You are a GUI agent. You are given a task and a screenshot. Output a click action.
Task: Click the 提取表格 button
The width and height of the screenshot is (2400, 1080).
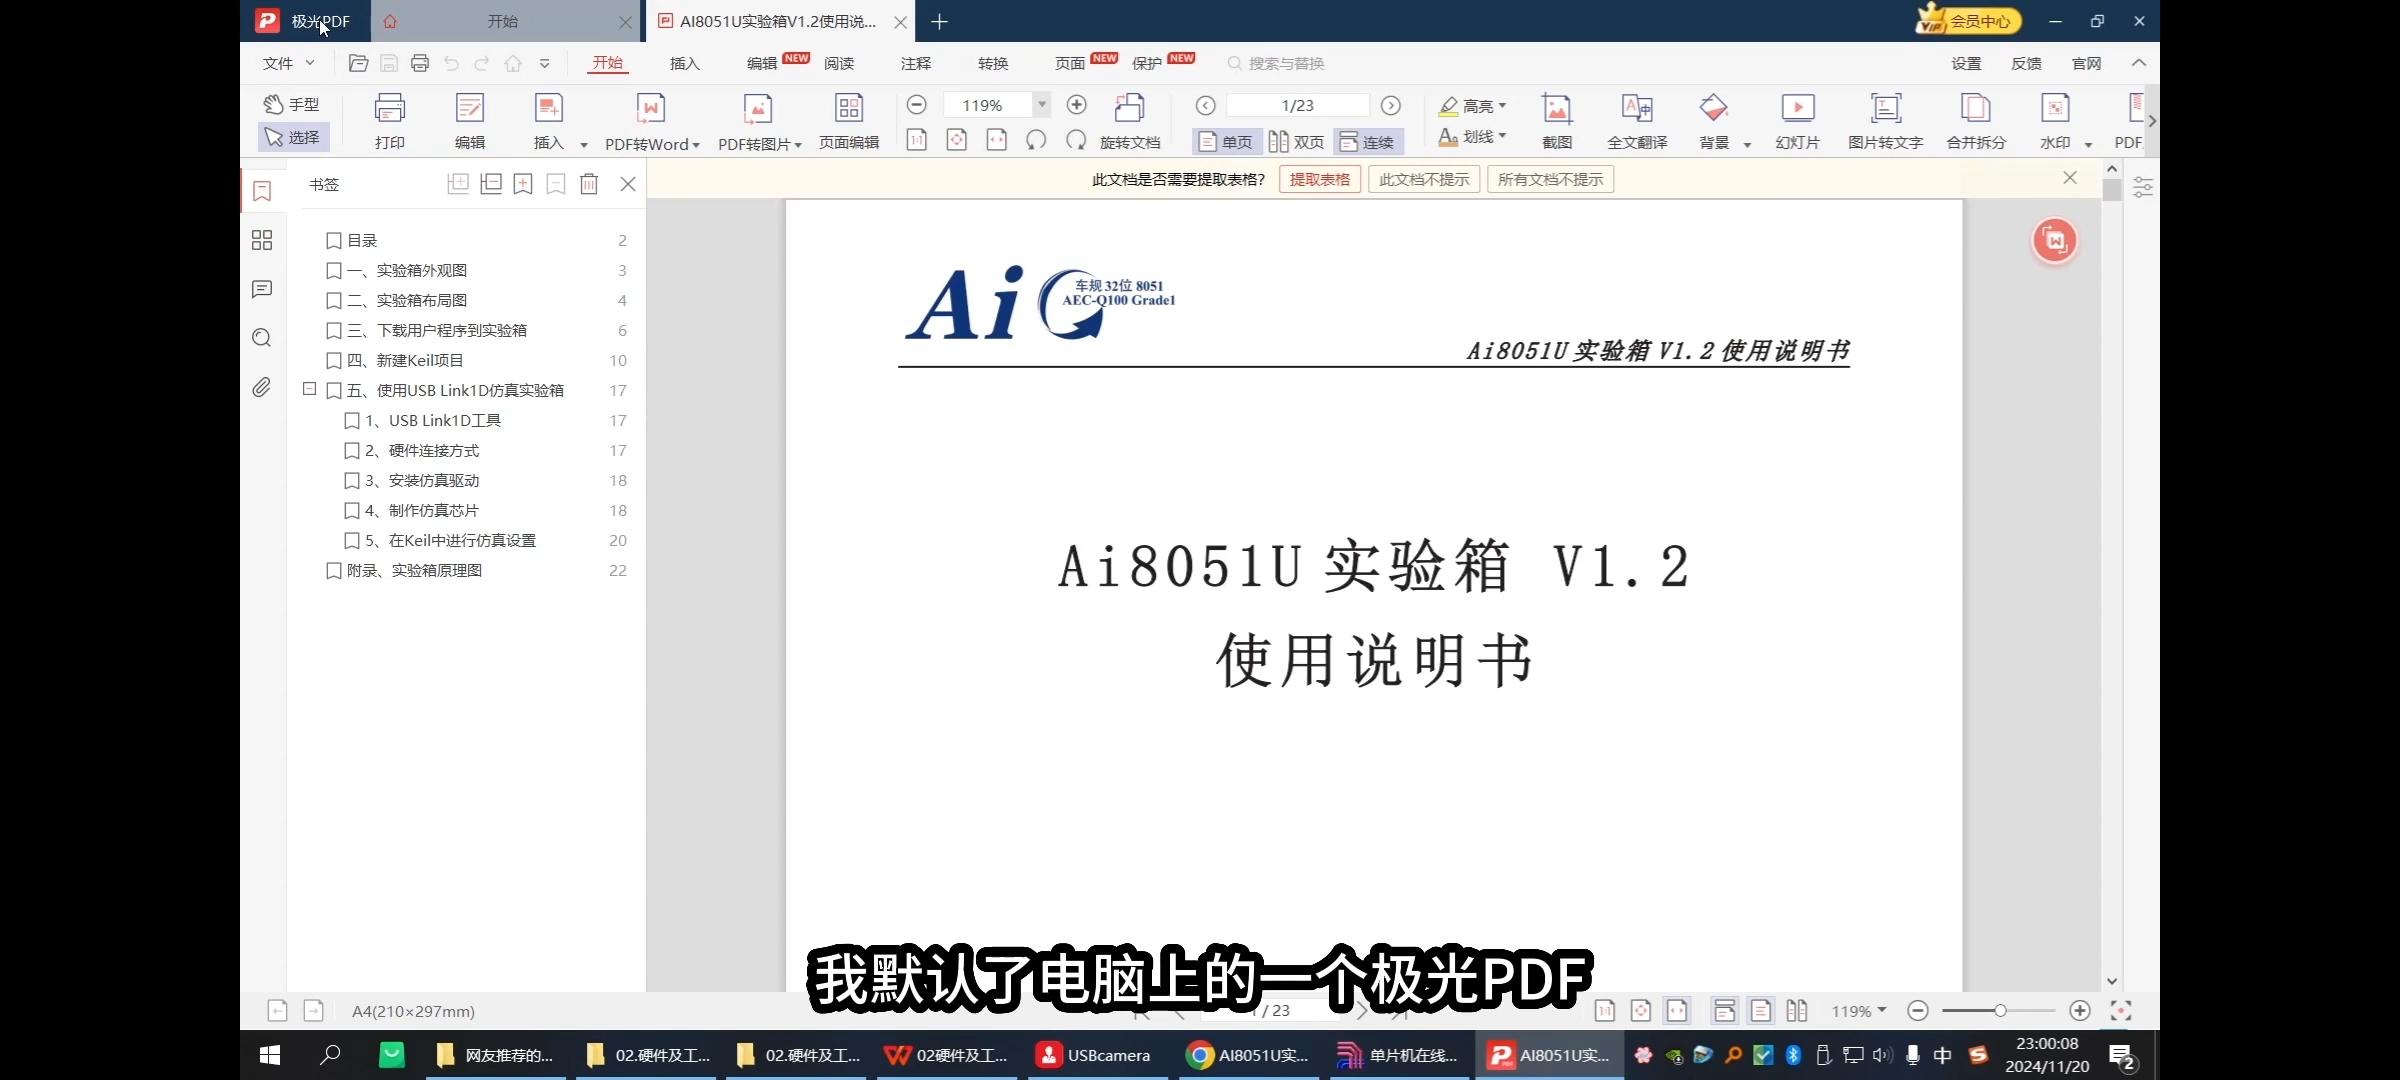coord(1320,179)
